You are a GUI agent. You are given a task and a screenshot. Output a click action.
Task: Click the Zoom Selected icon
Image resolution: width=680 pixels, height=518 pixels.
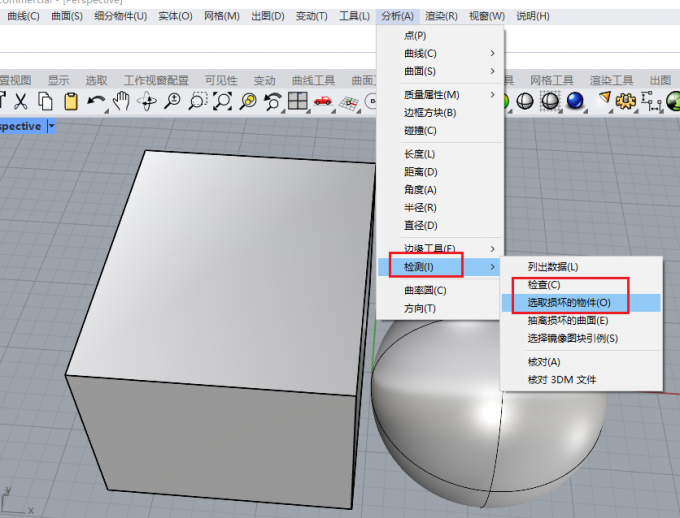coord(248,102)
